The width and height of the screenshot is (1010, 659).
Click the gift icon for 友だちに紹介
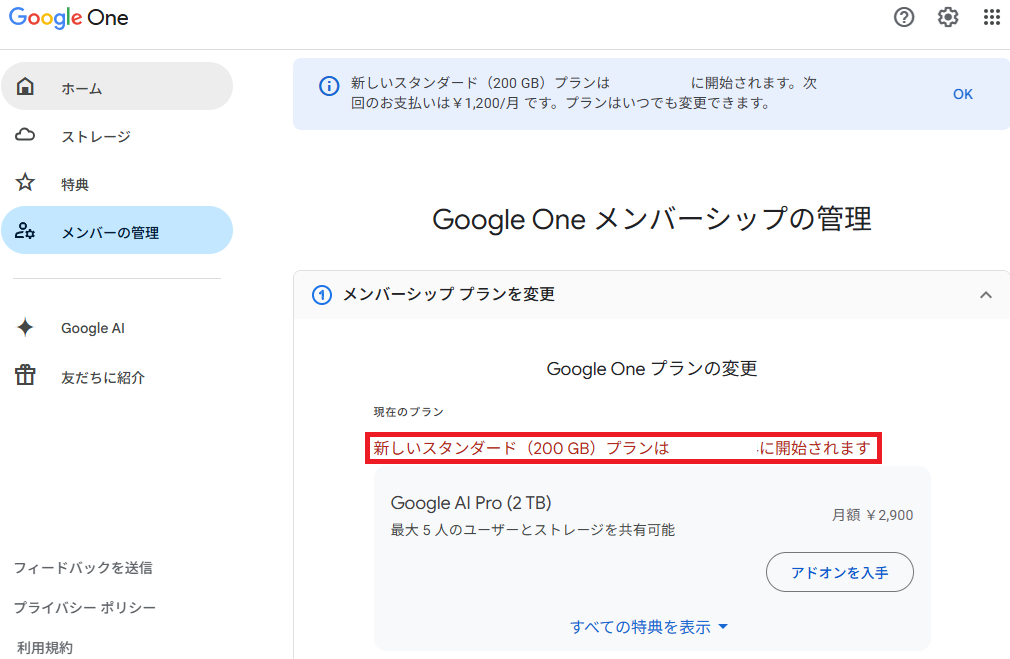click(26, 376)
